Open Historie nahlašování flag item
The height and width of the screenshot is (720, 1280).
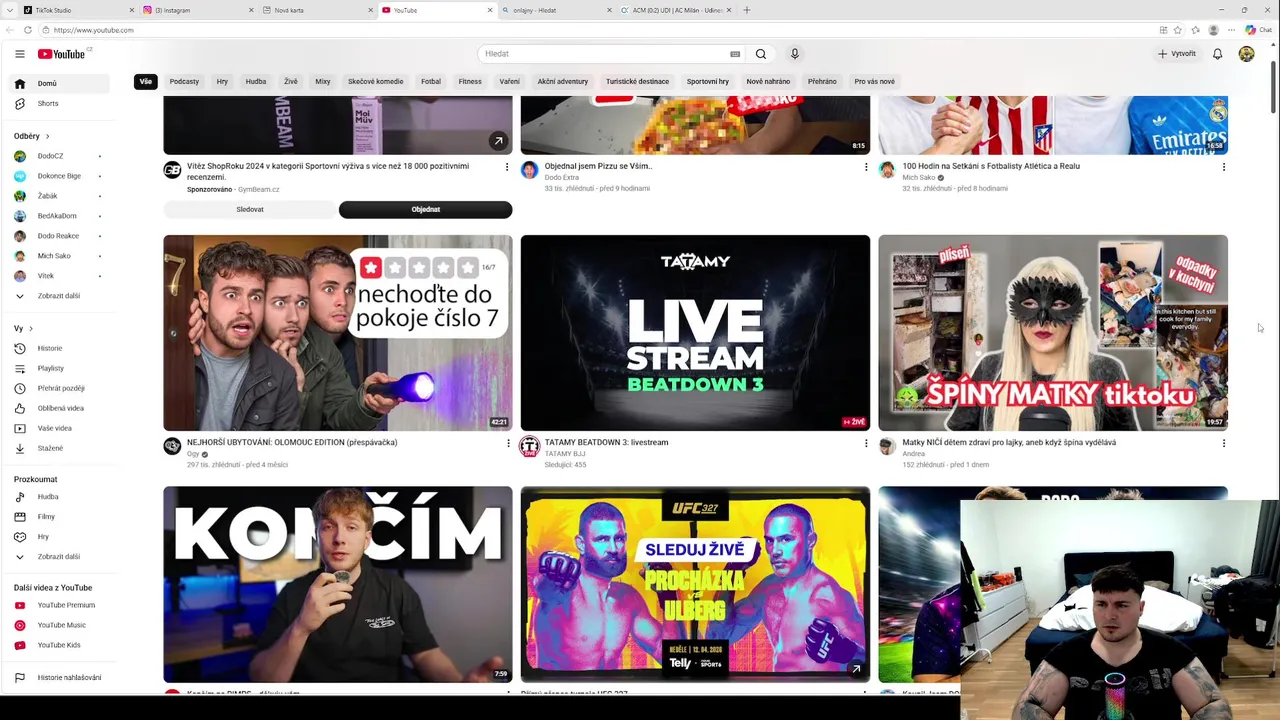click(x=60, y=678)
